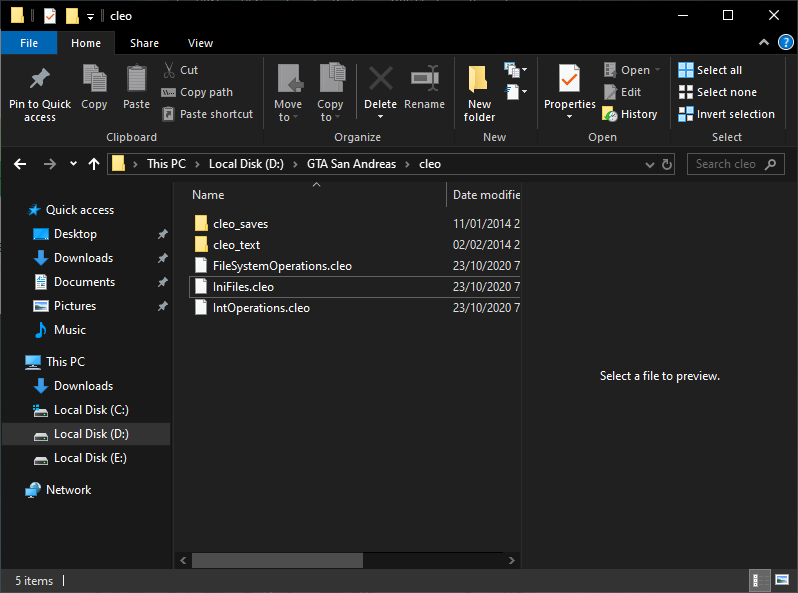Open address bar history dropdown

click(649, 164)
